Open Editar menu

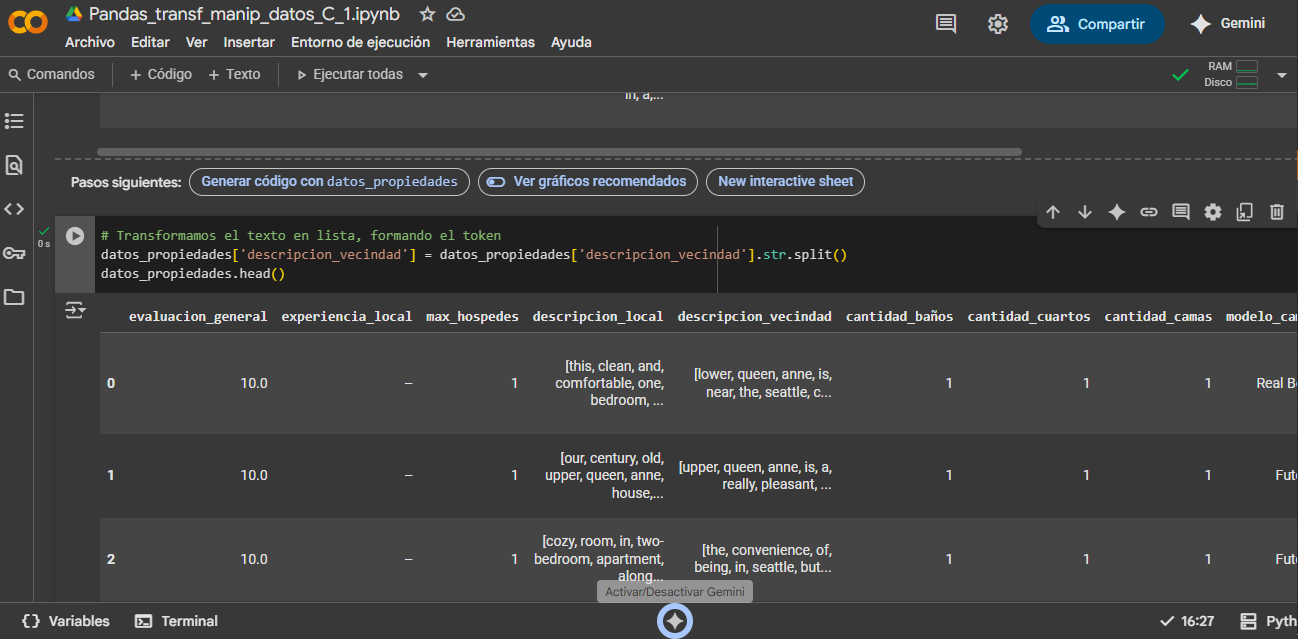[150, 42]
